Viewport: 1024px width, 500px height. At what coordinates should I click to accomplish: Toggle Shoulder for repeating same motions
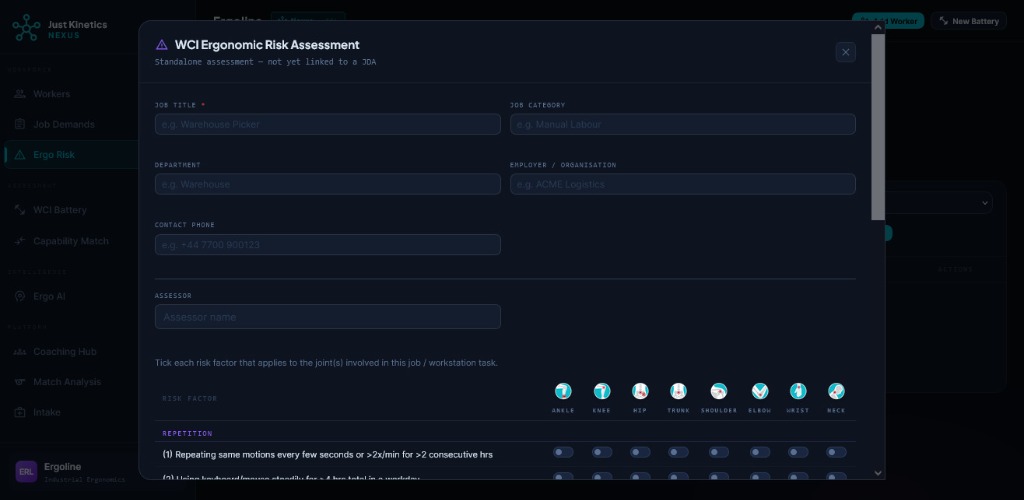tap(718, 452)
